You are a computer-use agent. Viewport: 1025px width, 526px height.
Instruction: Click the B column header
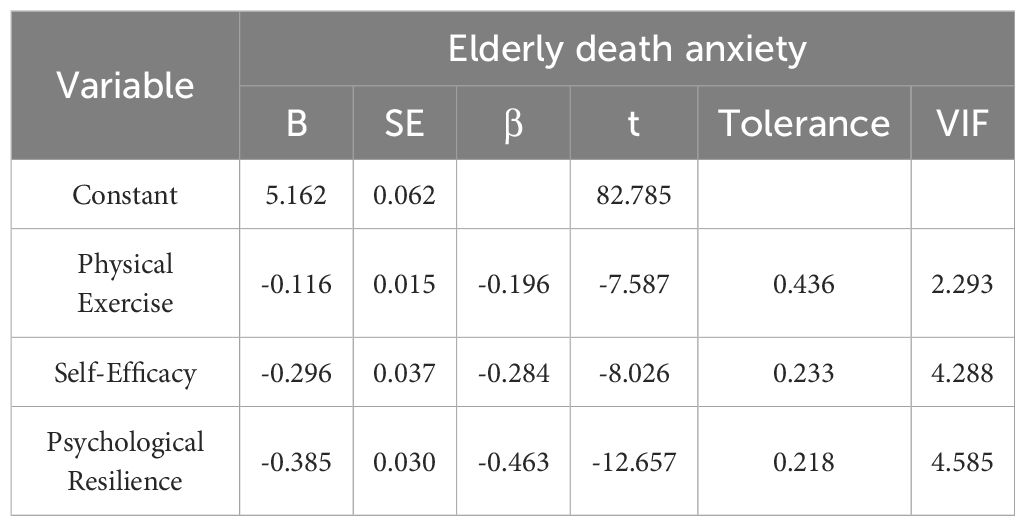296,124
